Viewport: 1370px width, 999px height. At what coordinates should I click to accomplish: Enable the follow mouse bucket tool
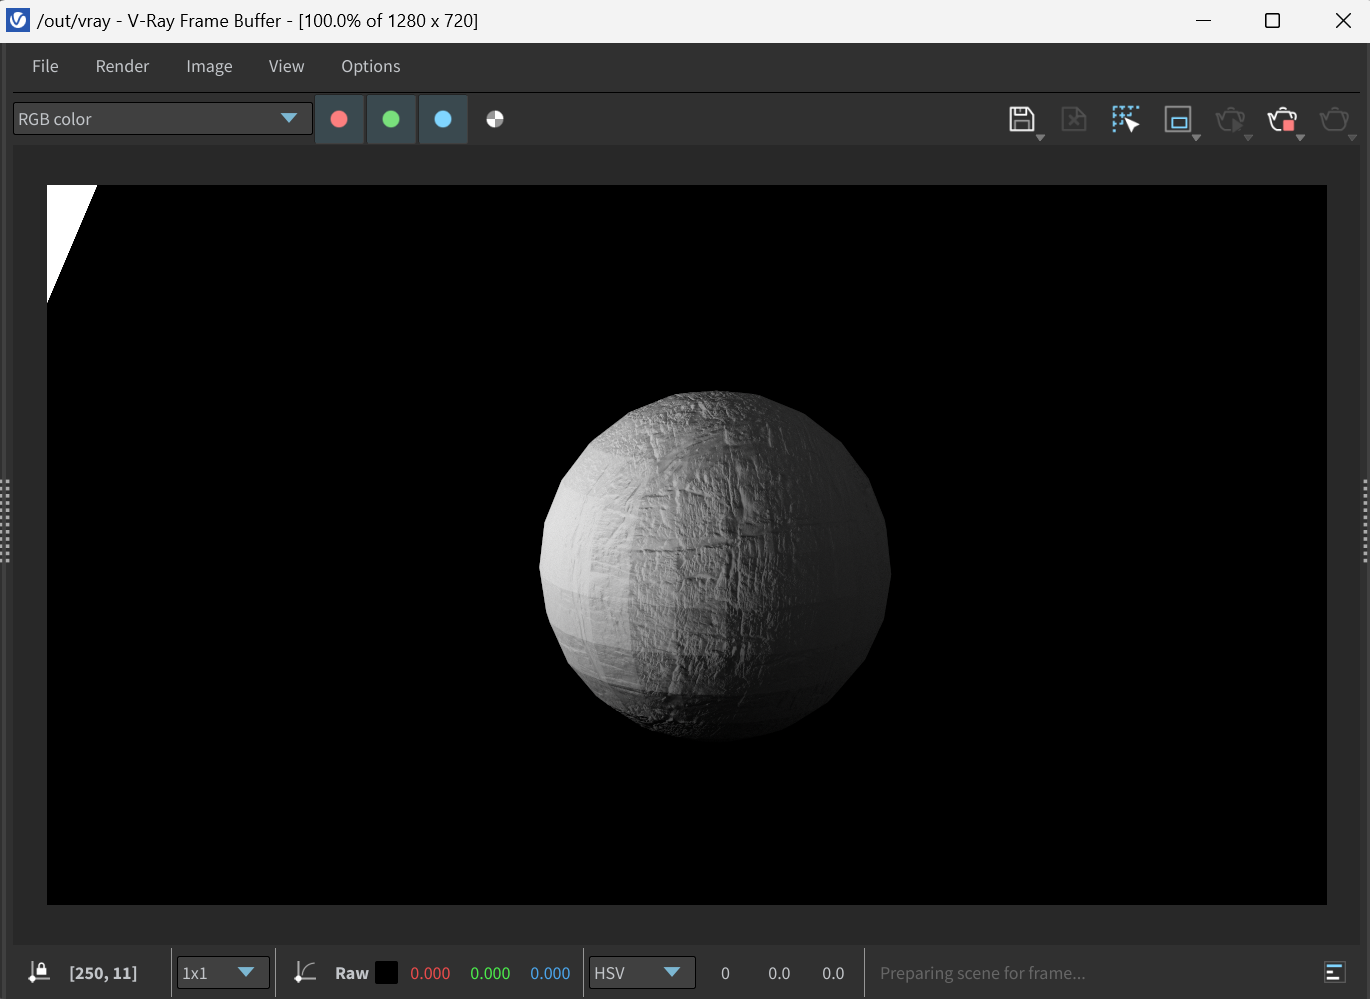click(1126, 119)
